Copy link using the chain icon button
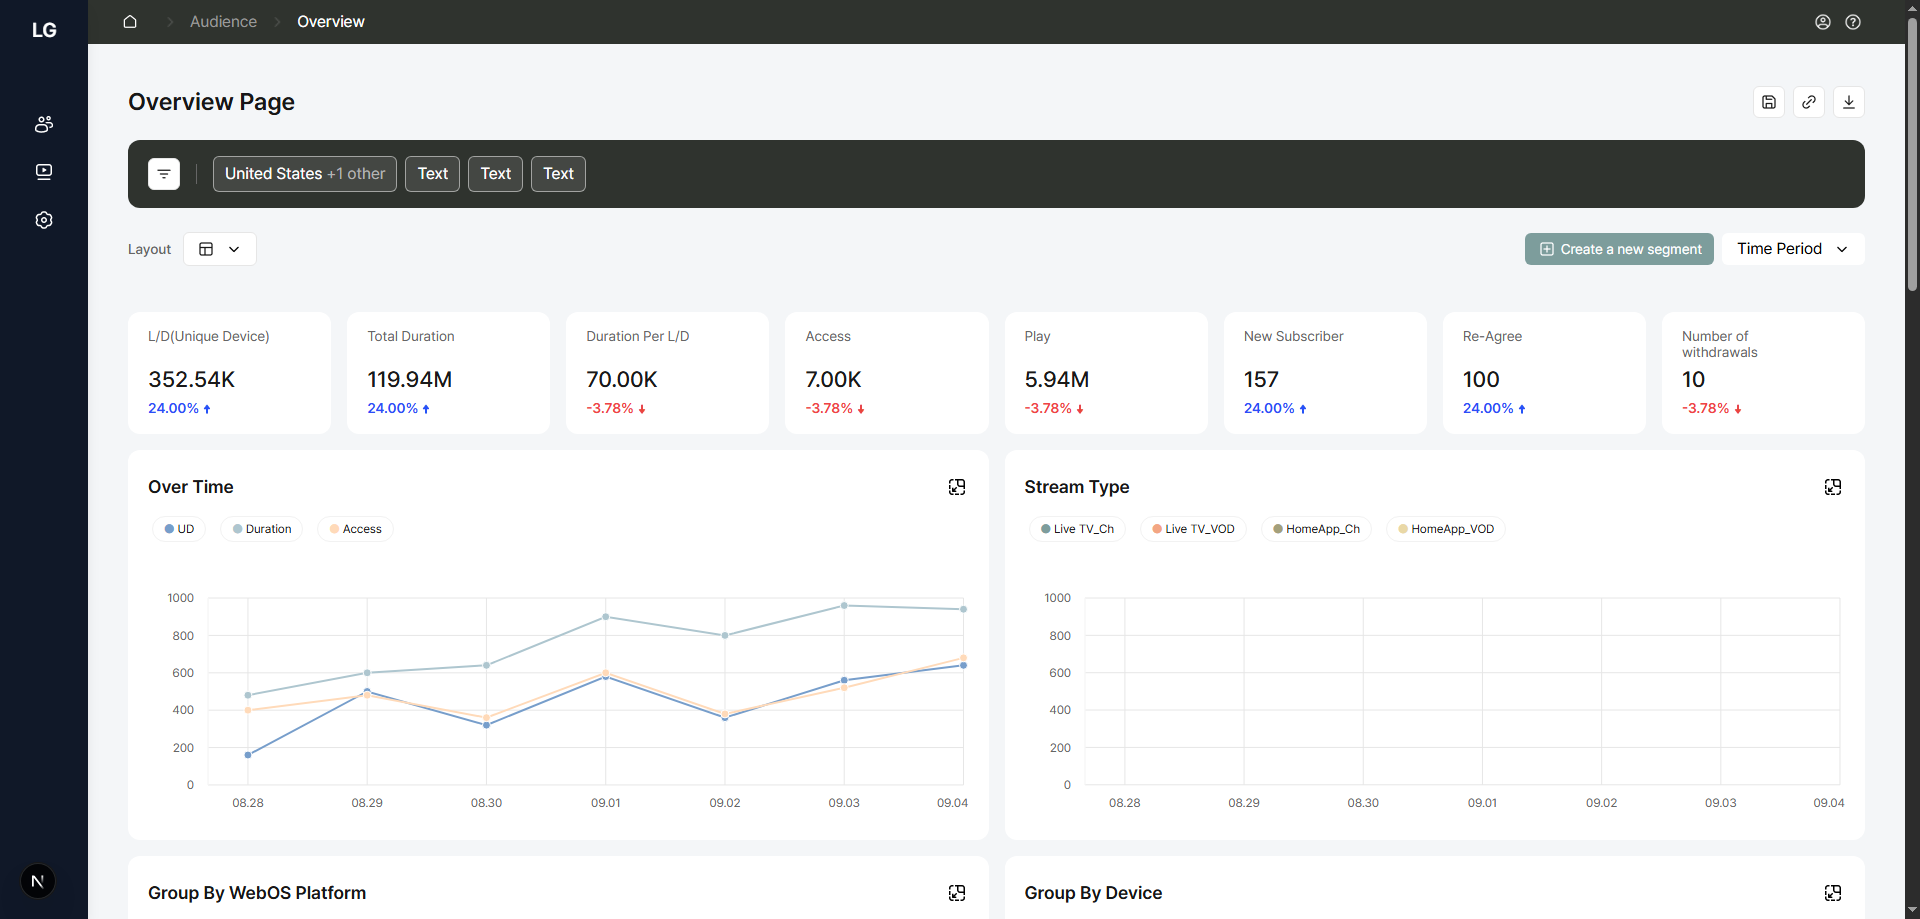The width and height of the screenshot is (1920, 919). pos(1809,102)
